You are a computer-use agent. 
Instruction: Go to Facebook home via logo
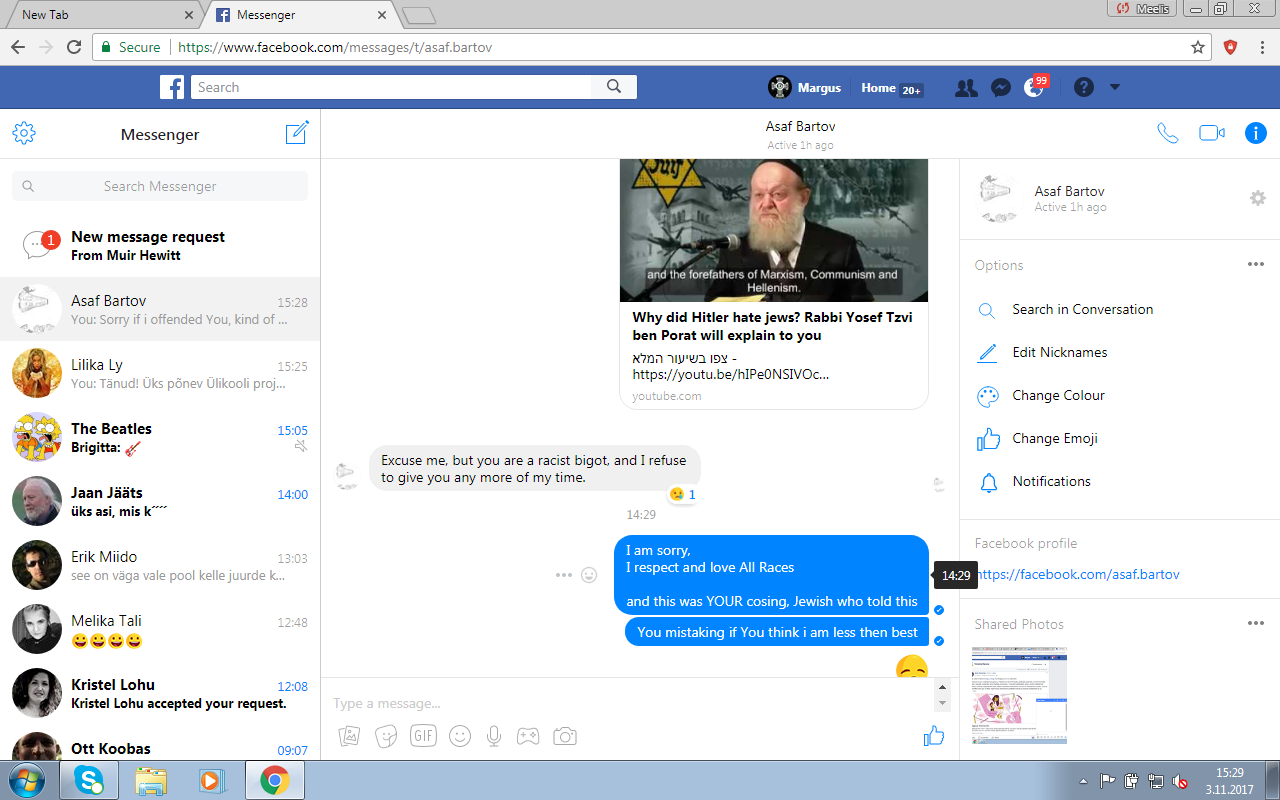point(172,87)
